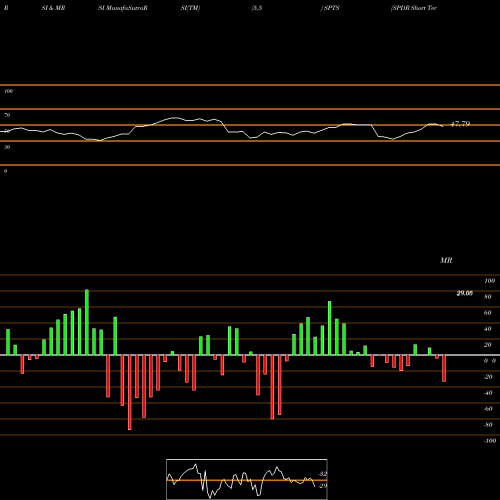Click the last red bar in MR histogram
This screenshot has width=500, height=500.
click(444, 368)
